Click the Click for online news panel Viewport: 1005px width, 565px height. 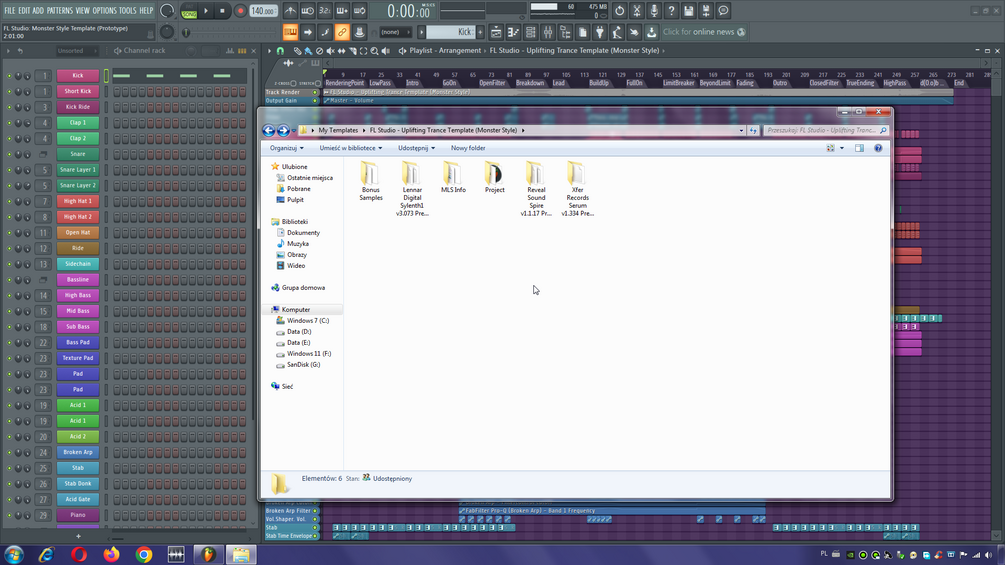point(704,32)
